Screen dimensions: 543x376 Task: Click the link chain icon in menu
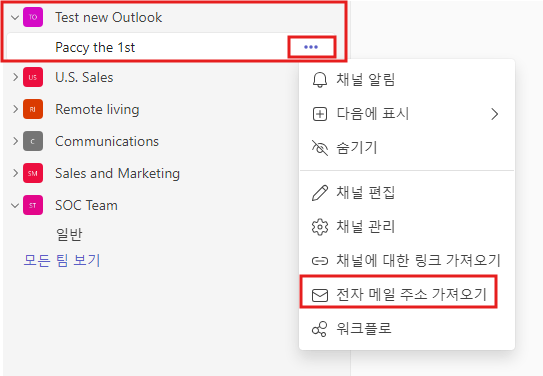320,261
